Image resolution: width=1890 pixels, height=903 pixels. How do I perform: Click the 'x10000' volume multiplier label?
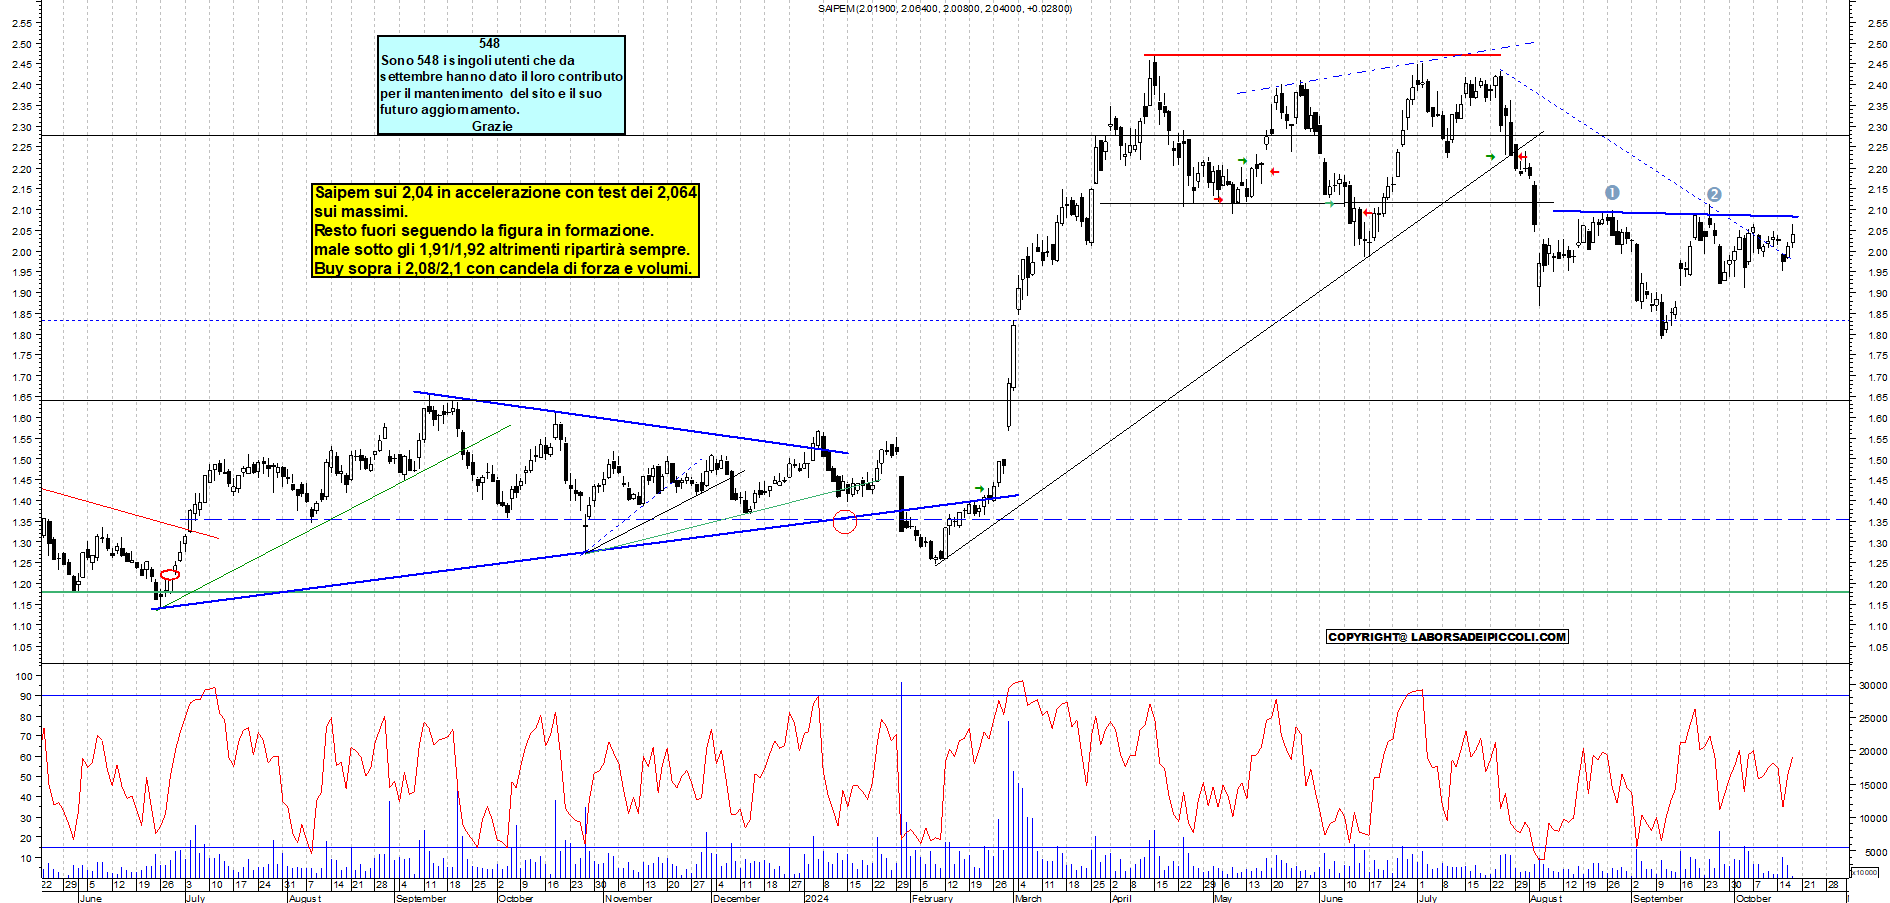tap(1864, 872)
